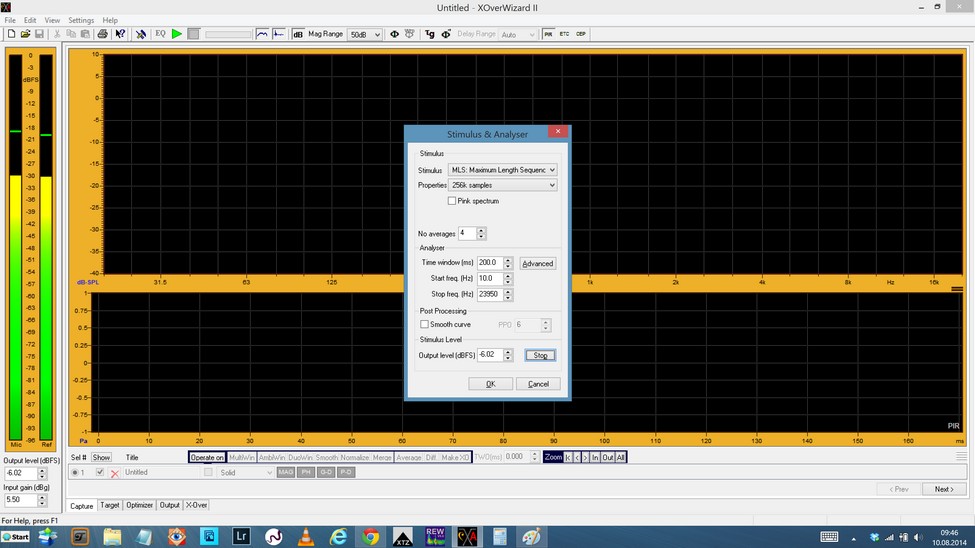Switch to the X-Over tab
This screenshot has width=975, height=548.
pos(196,505)
